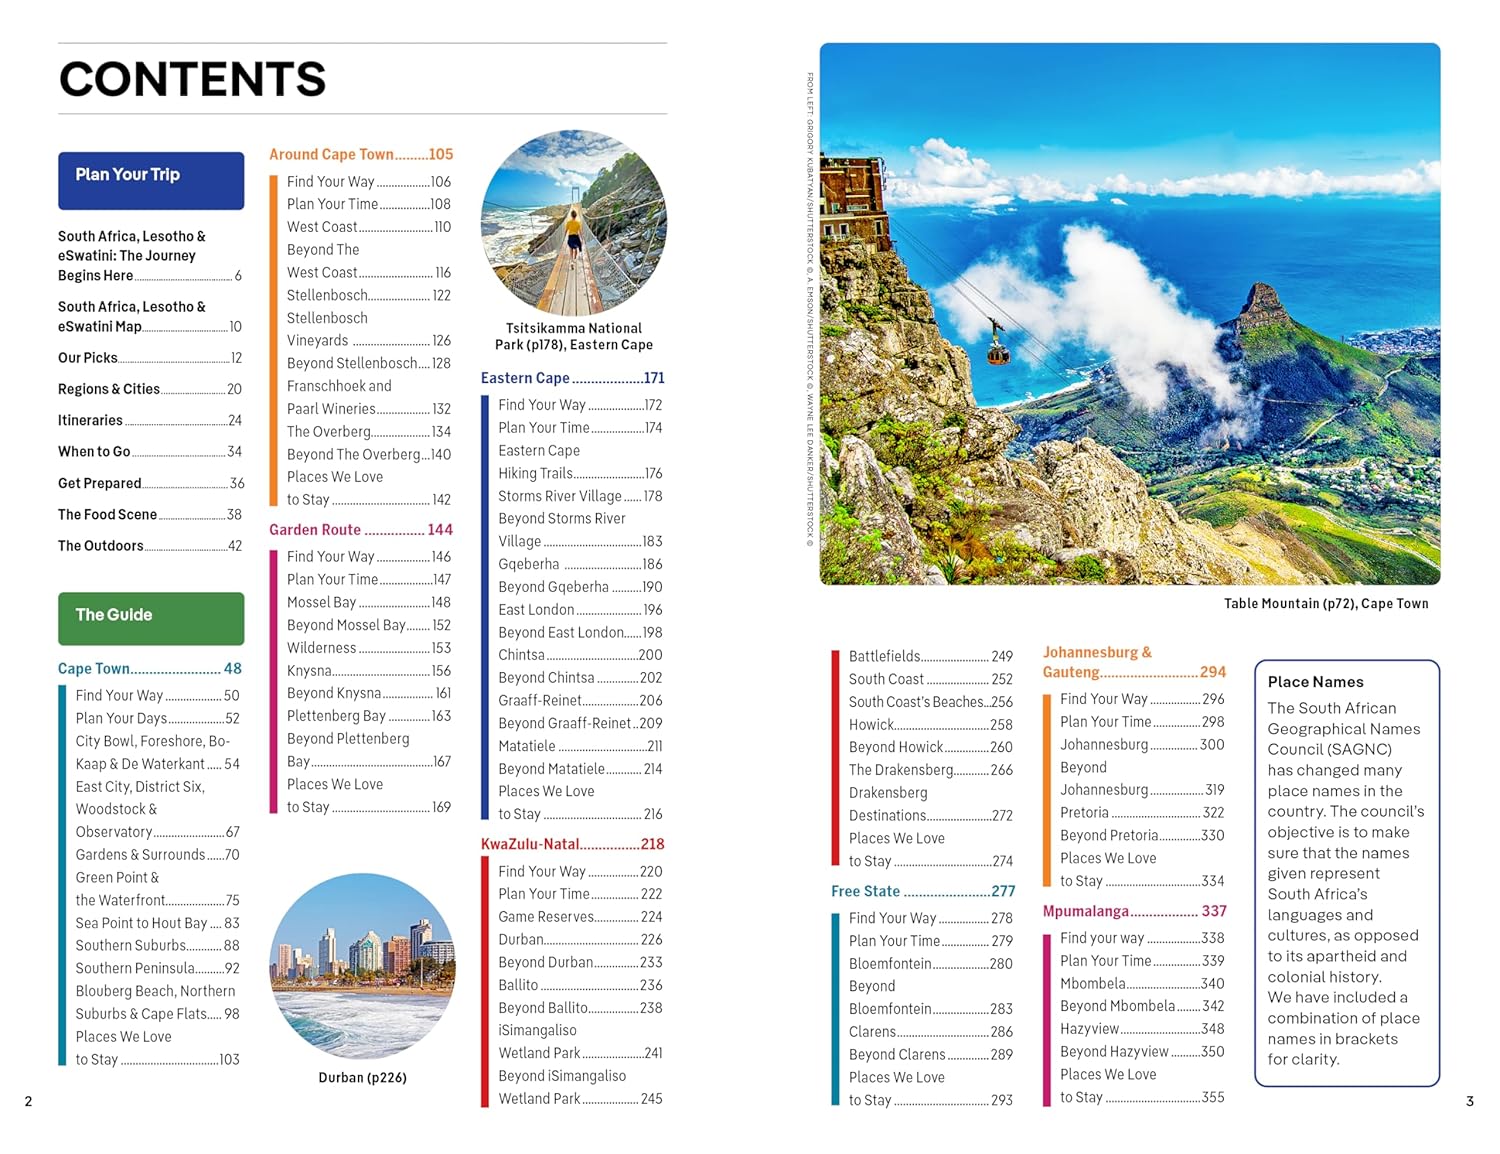Click the green The Guide banner
The width and height of the screenshot is (1500, 1154).
coord(151,618)
